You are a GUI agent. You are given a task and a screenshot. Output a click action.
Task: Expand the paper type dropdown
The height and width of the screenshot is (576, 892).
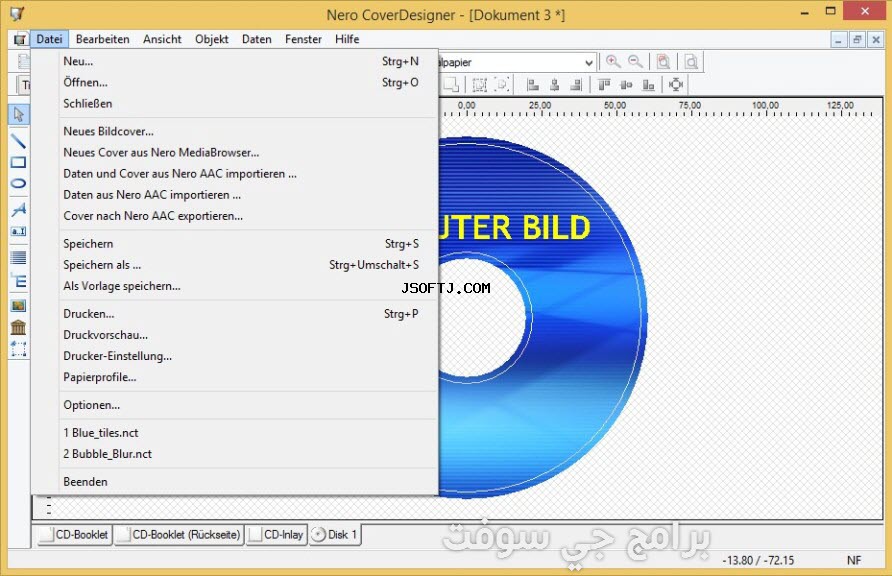point(589,63)
